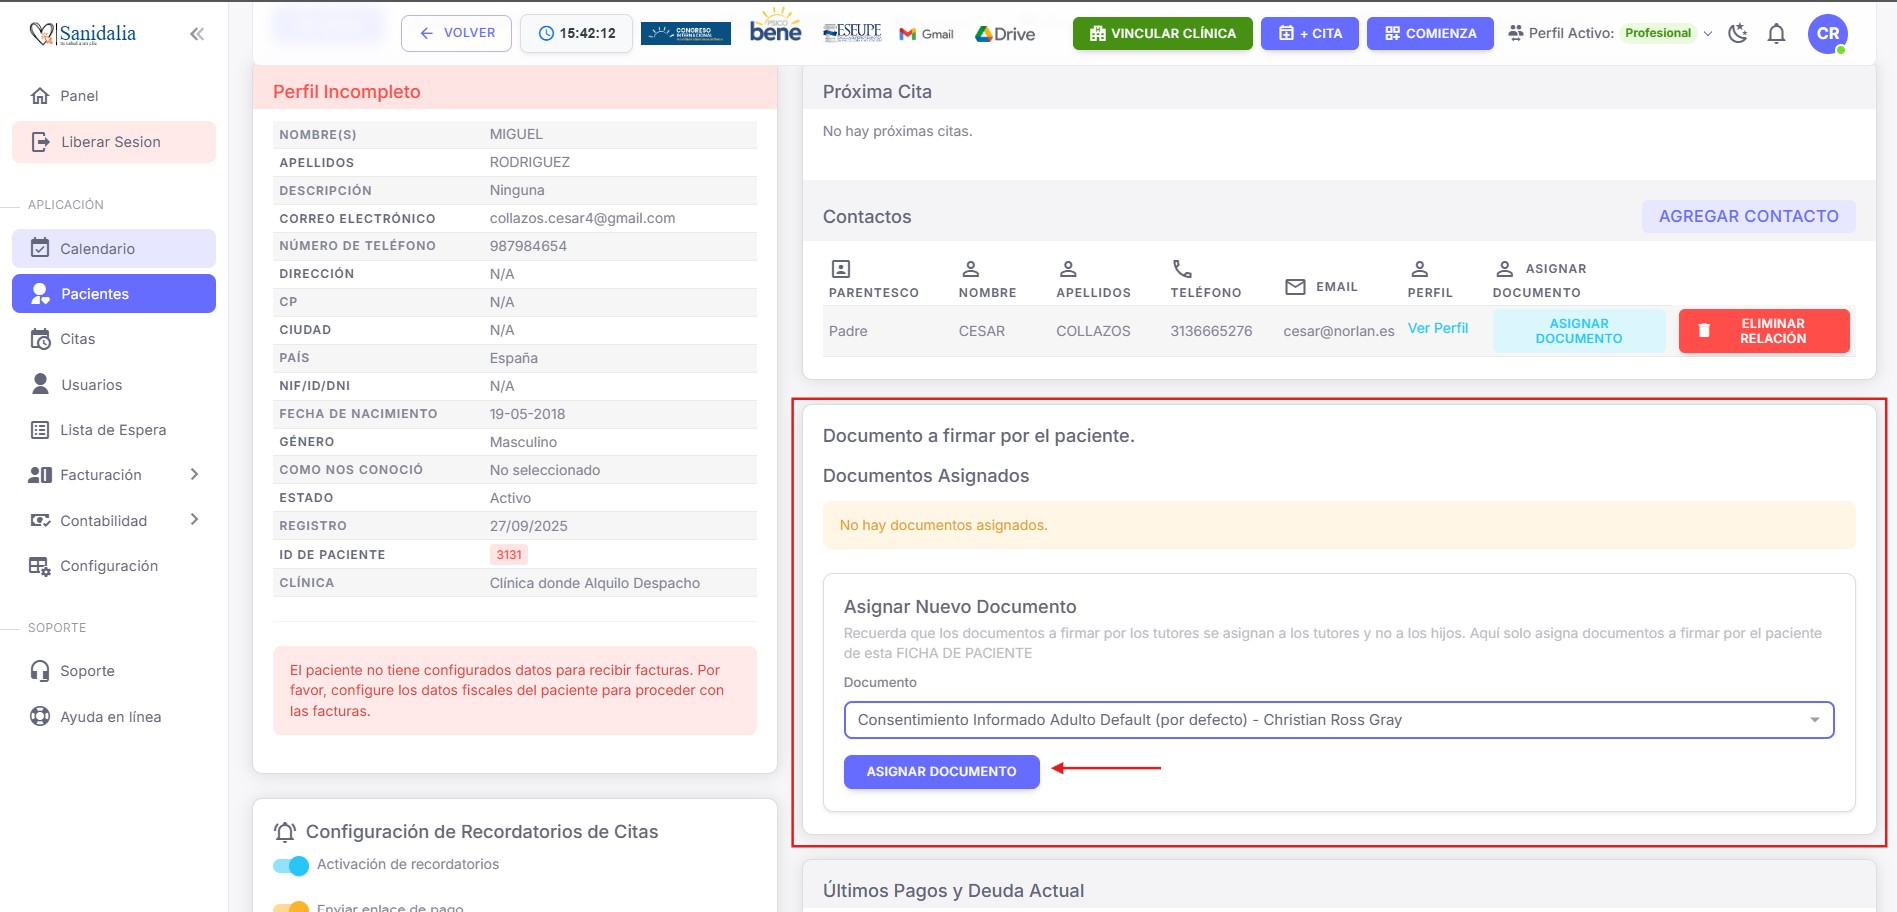Switch to dark mode moon icon

click(1738, 34)
